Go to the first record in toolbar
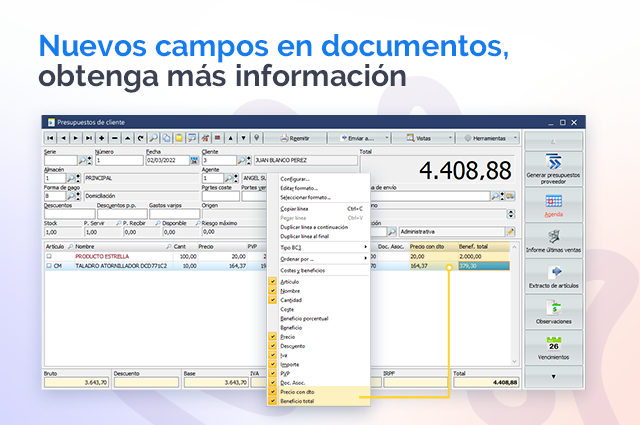640x425 pixels. coord(50,138)
